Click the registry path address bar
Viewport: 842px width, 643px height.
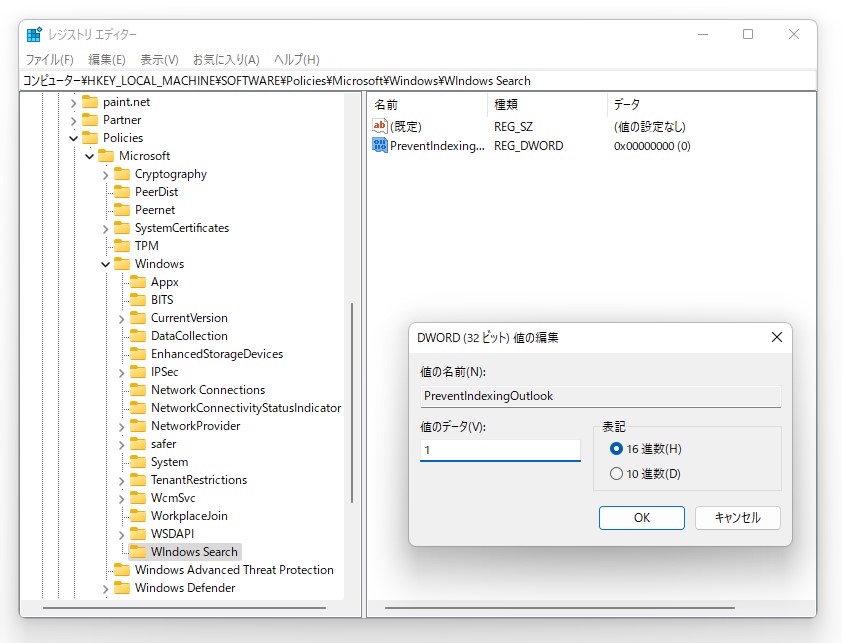tap(400, 80)
